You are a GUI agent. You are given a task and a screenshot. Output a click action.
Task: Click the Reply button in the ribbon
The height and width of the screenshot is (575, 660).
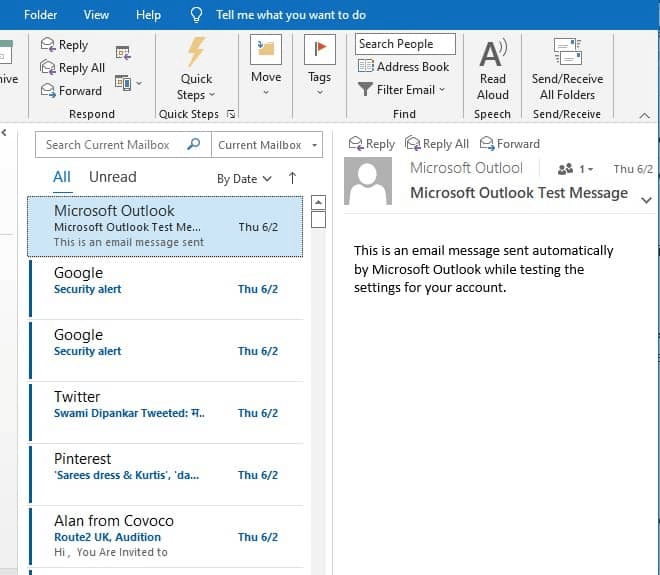[64, 45]
